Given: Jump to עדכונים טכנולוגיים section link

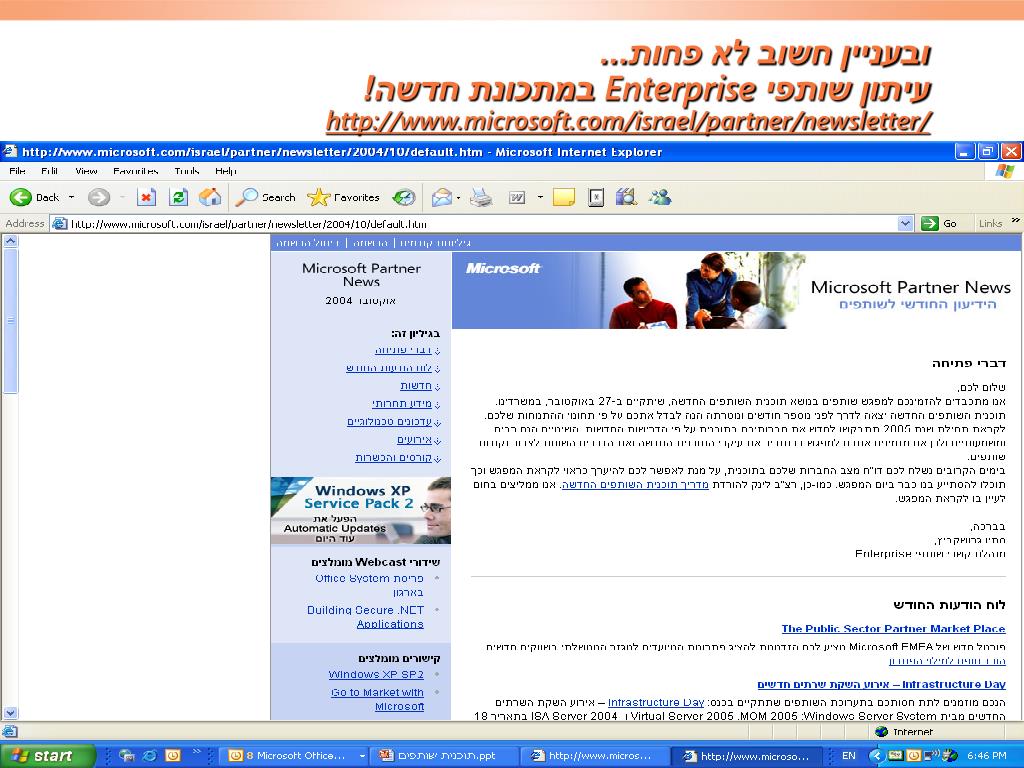Looking at the screenshot, I should [x=389, y=422].
